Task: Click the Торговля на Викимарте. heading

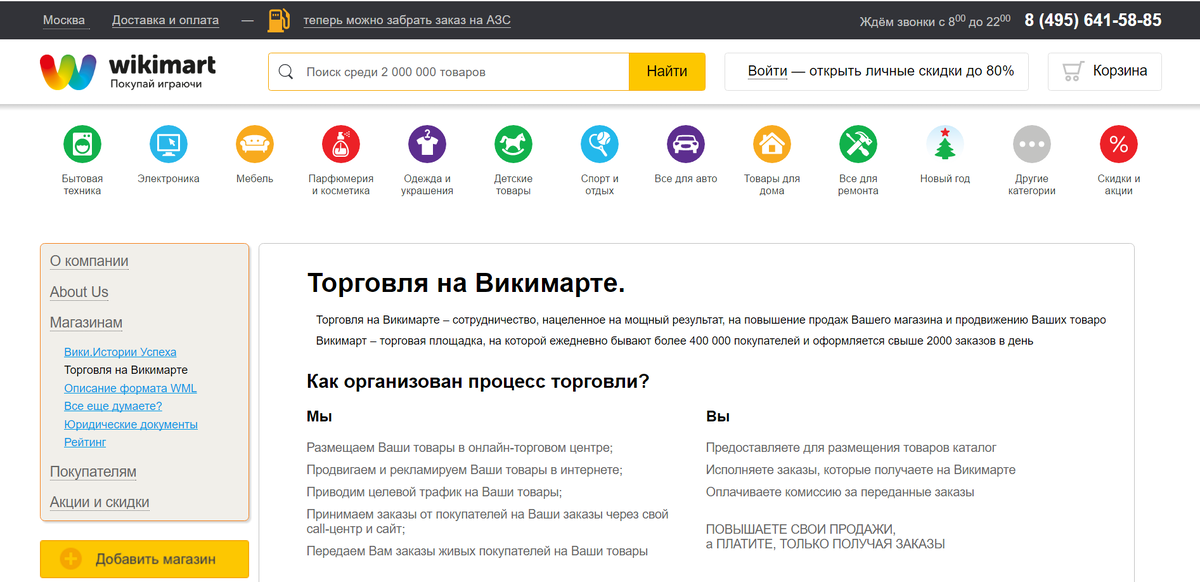Action: click(x=466, y=283)
